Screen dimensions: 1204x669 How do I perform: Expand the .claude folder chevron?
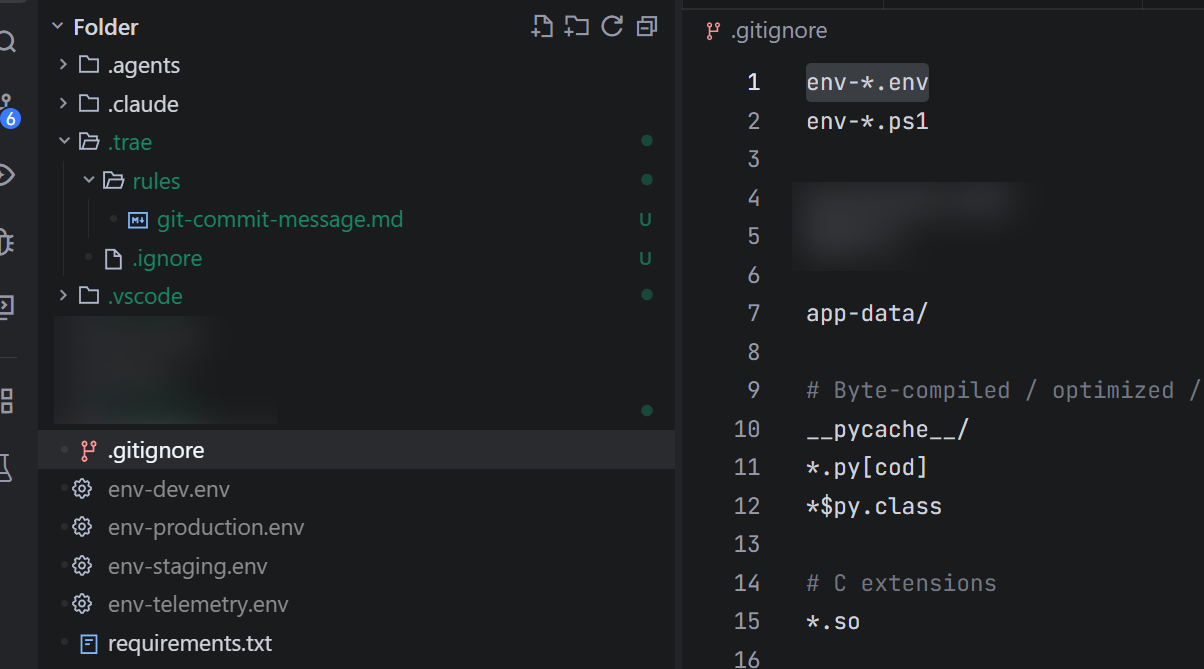[63, 104]
